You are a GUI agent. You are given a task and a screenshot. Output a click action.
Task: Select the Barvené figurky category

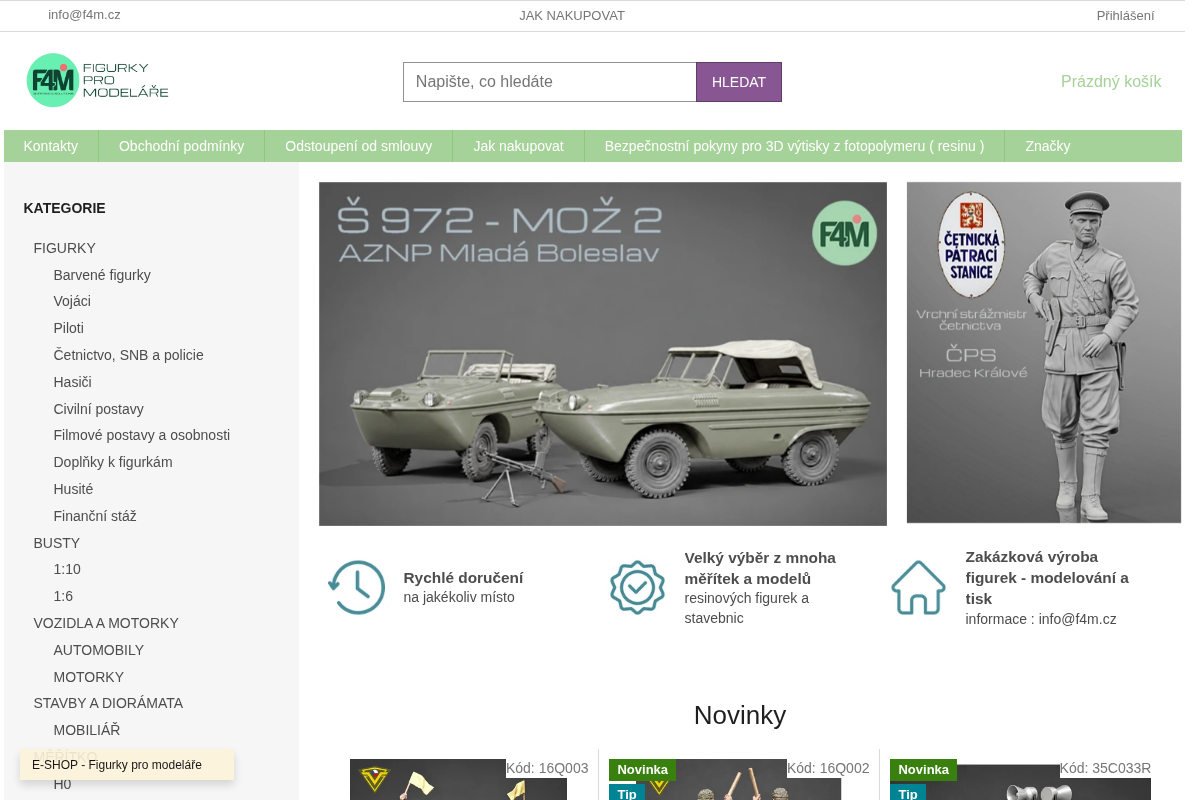(x=102, y=275)
